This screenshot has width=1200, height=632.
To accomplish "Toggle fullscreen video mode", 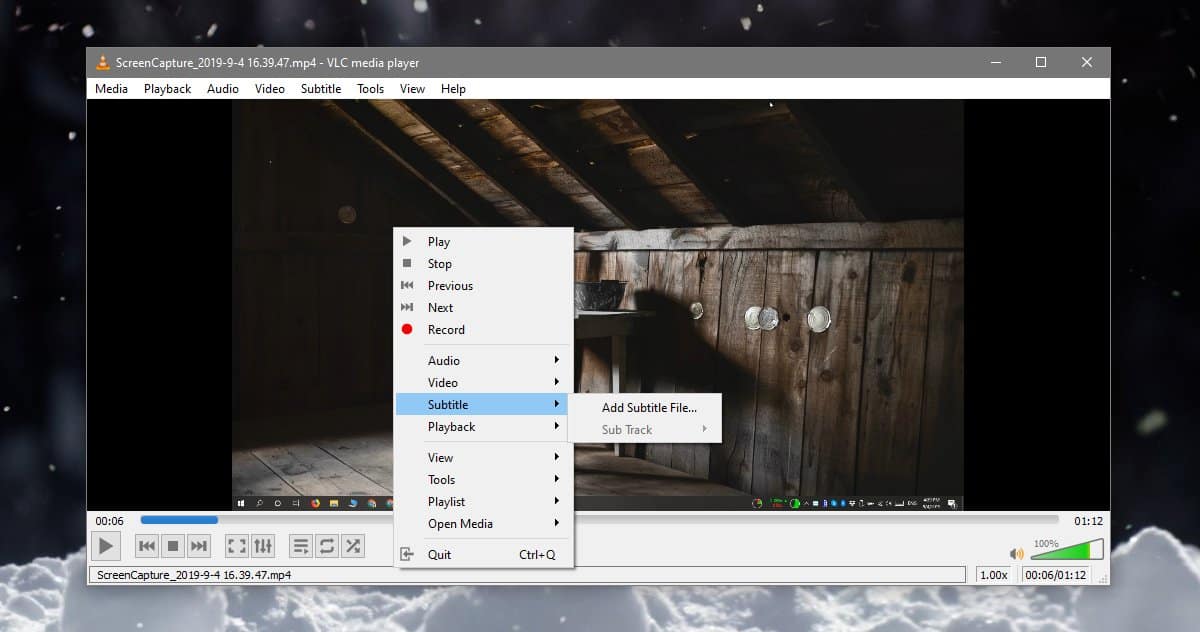I will 237,546.
